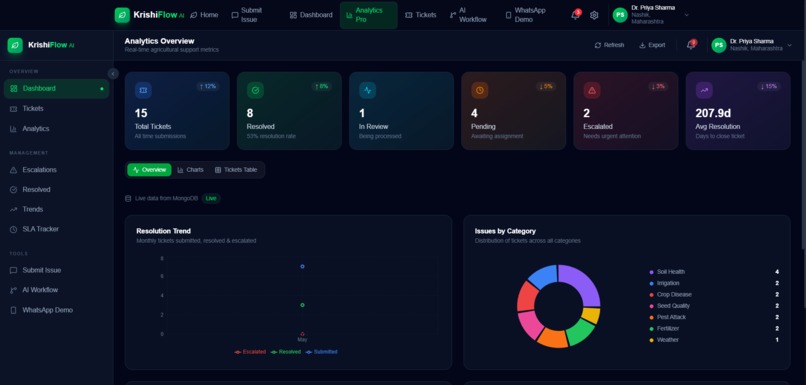
Task: Expand user menu chevron in Analytics Overview header
Action: point(790,45)
